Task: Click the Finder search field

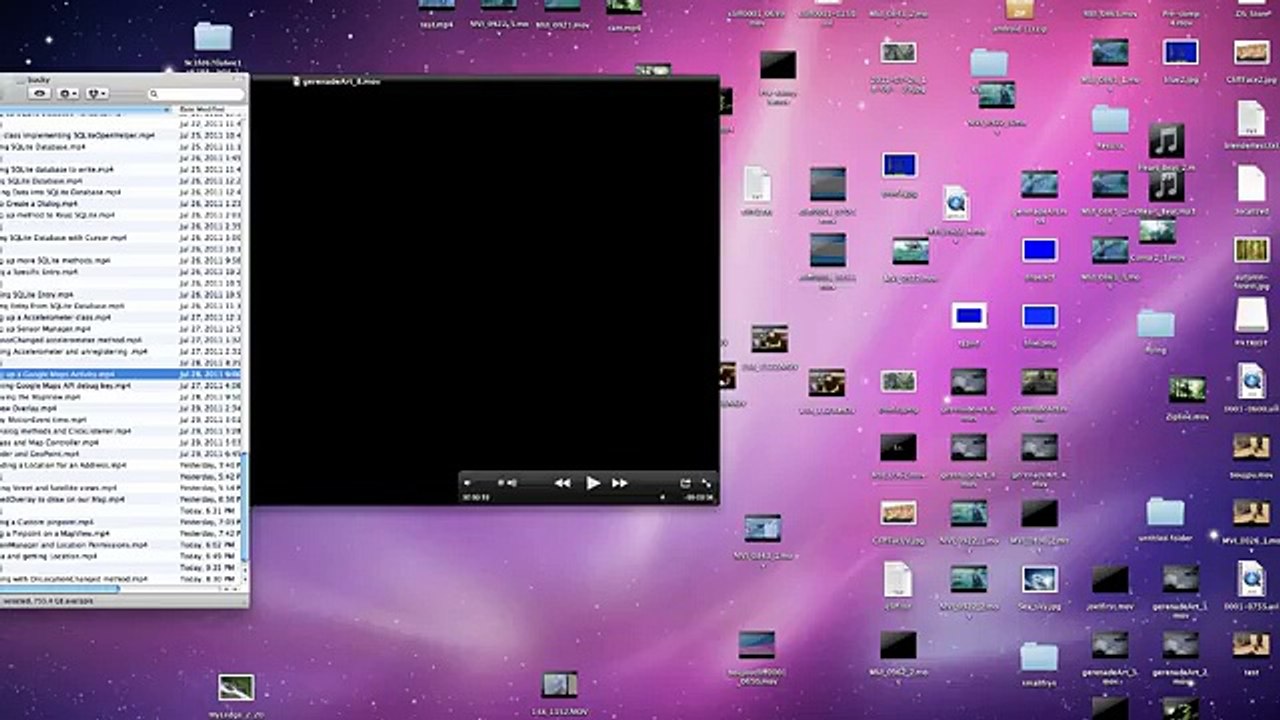Action: click(x=196, y=94)
